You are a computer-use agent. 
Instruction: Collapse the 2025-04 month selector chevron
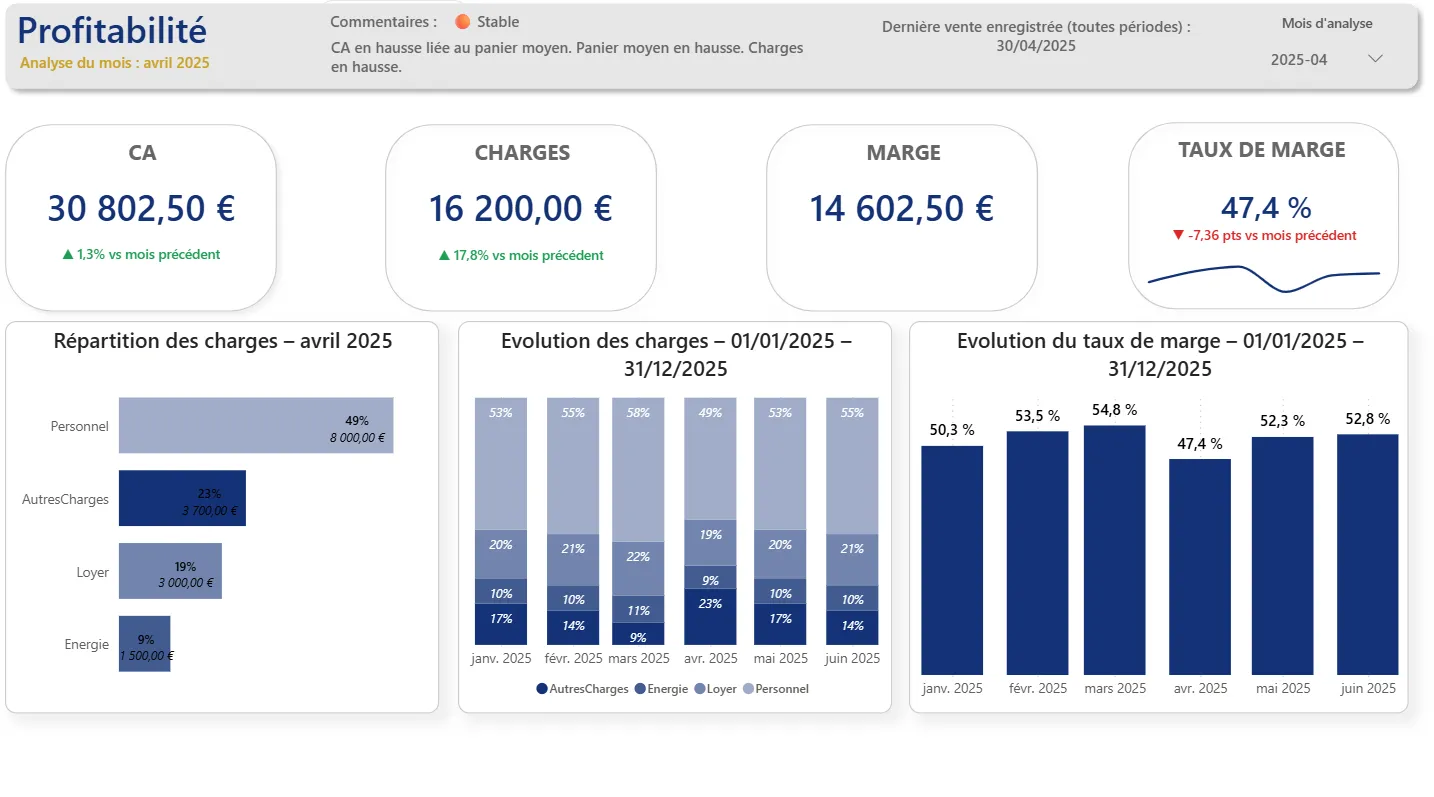[1376, 58]
